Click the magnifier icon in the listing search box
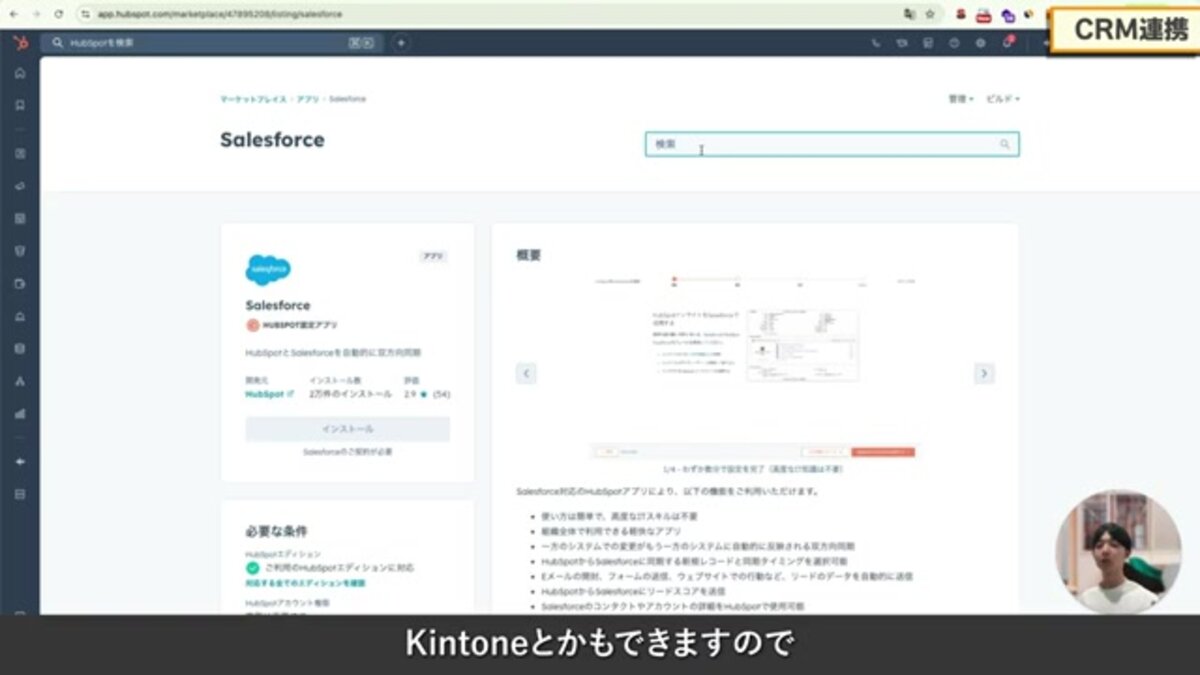This screenshot has height=675, width=1200. pos(1004,145)
